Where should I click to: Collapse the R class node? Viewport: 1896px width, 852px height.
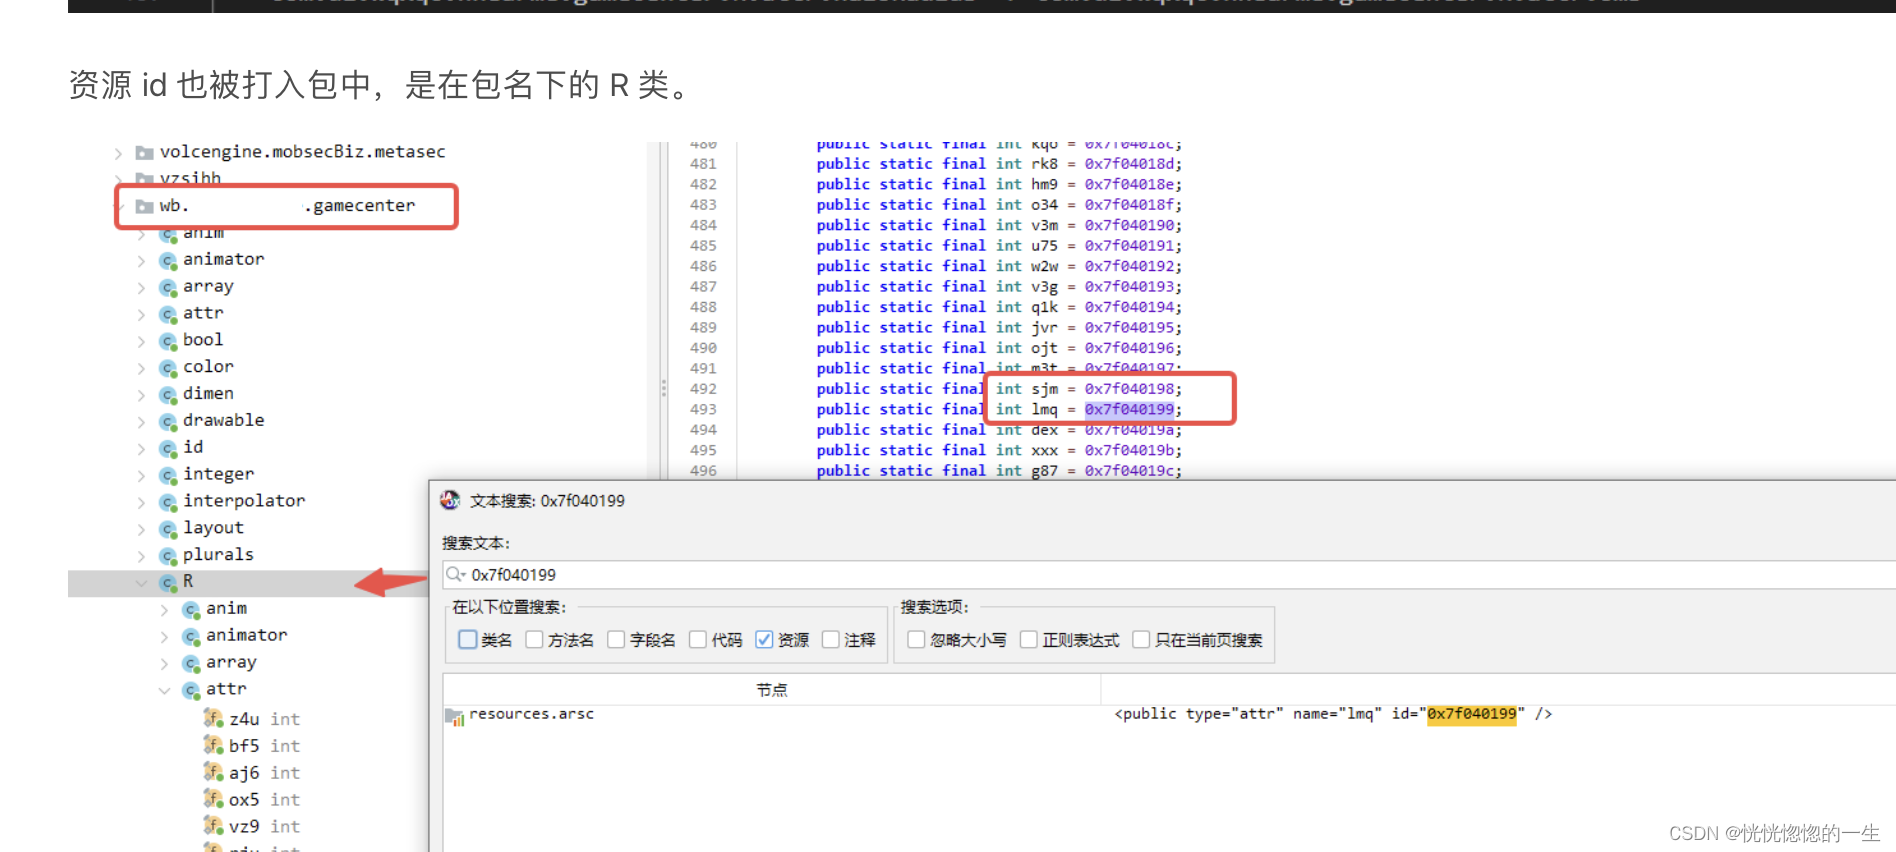coord(141,583)
